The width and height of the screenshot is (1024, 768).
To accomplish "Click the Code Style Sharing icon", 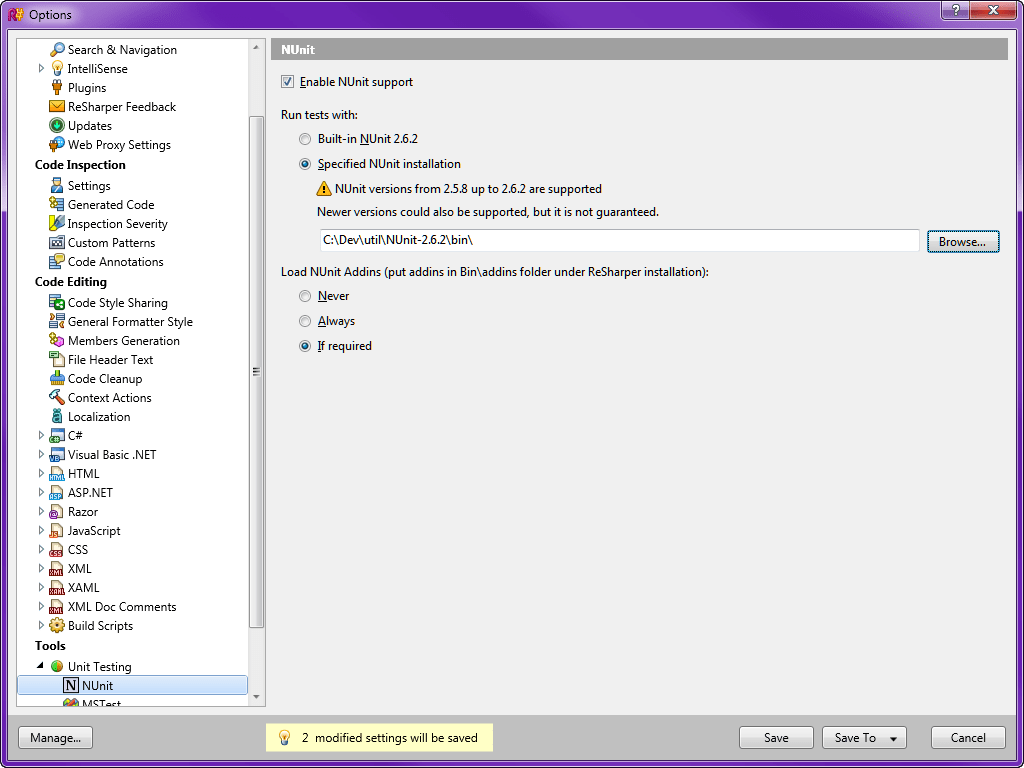I will tap(57, 302).
